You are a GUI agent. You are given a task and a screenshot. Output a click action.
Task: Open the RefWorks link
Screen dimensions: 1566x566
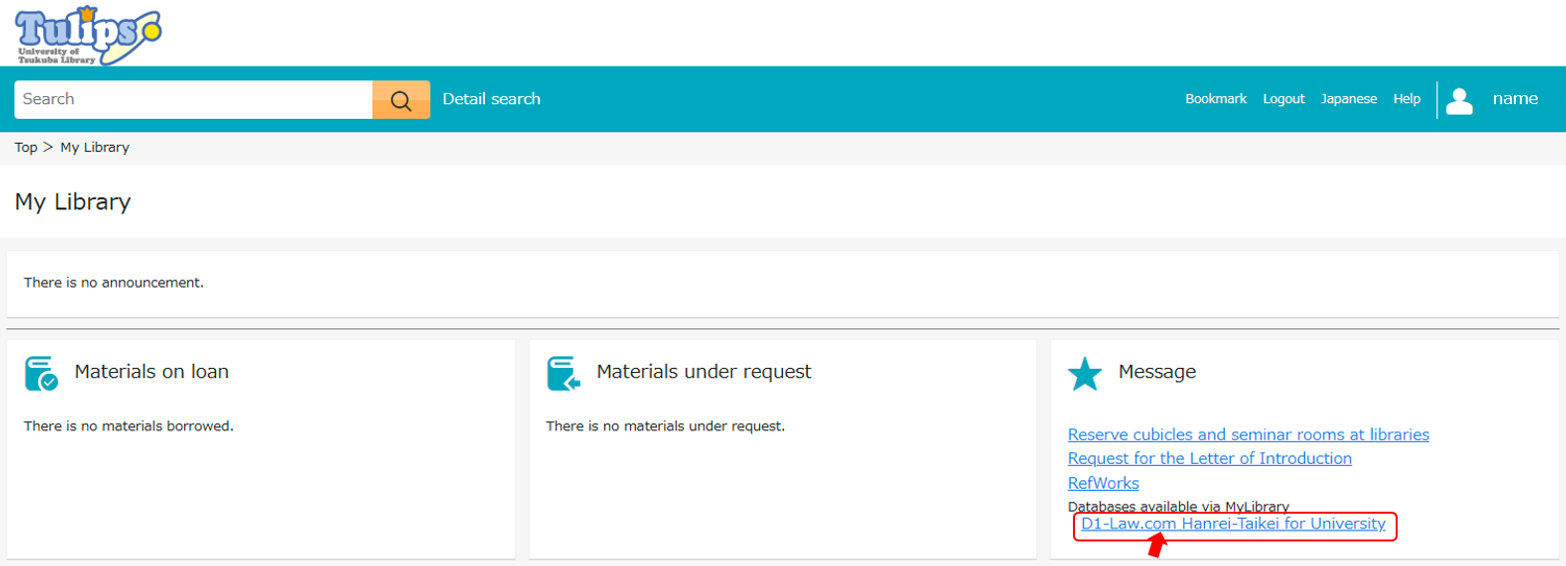click(1103, 483)
